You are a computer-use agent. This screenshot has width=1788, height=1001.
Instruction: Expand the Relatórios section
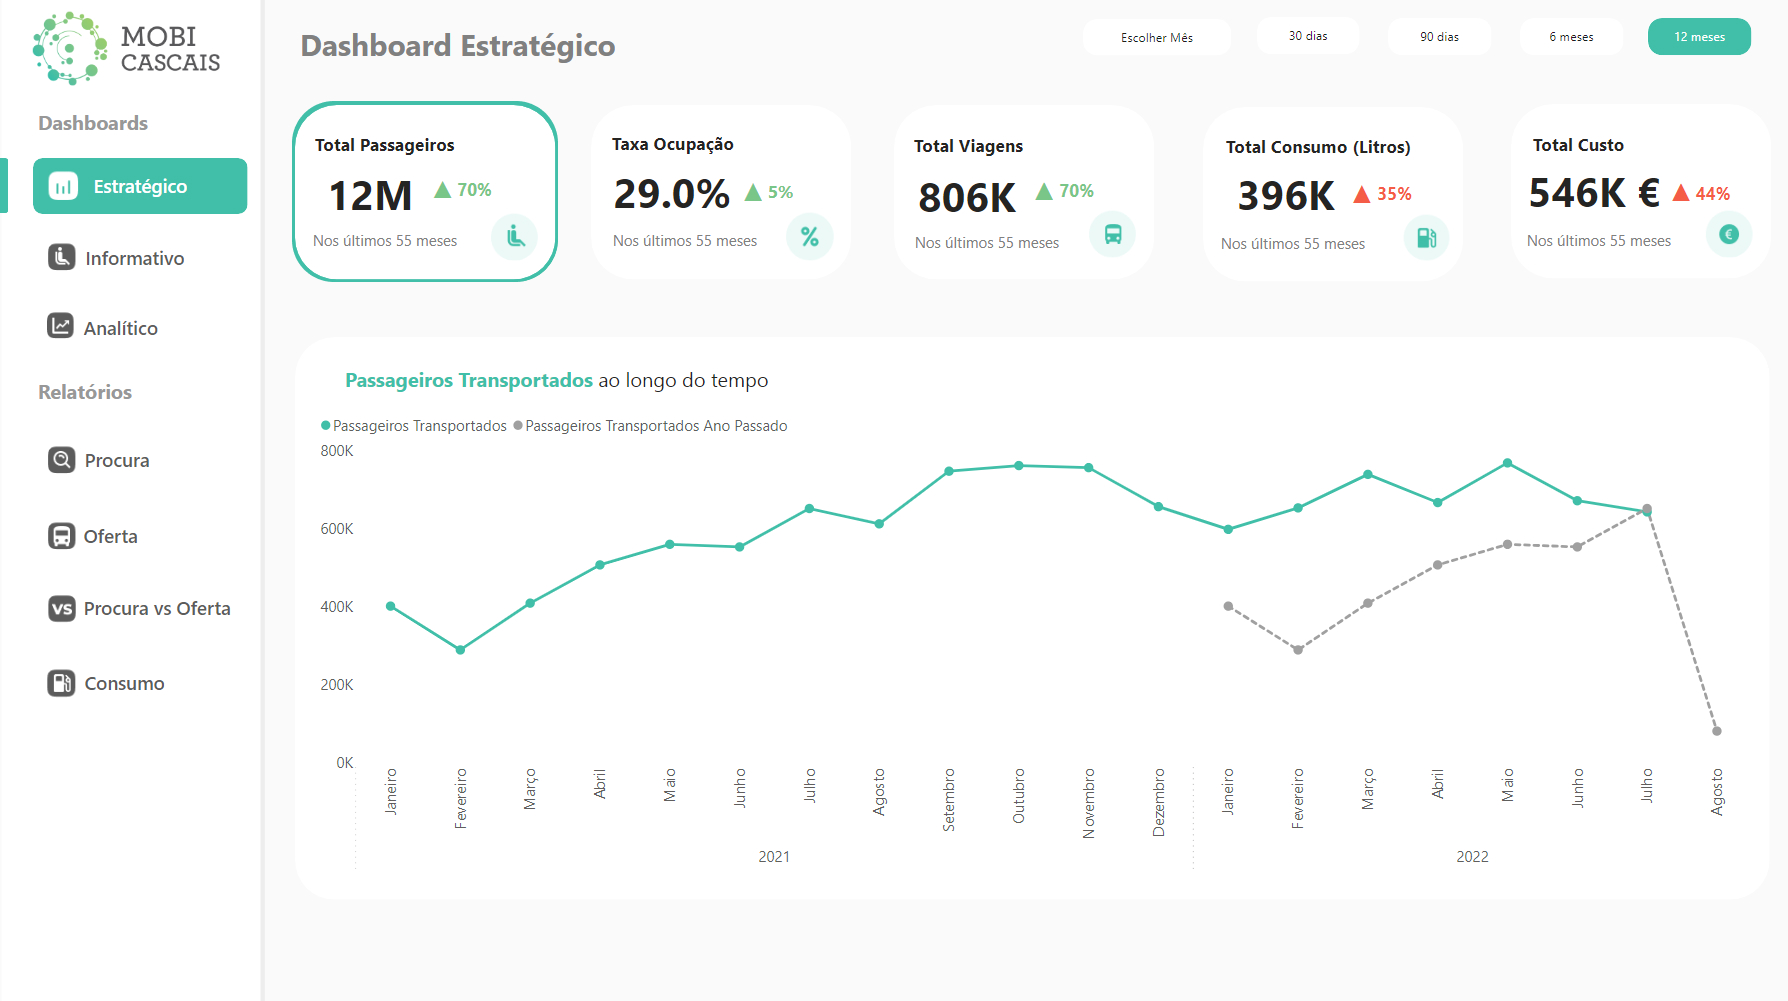click(x=84, y=392)
